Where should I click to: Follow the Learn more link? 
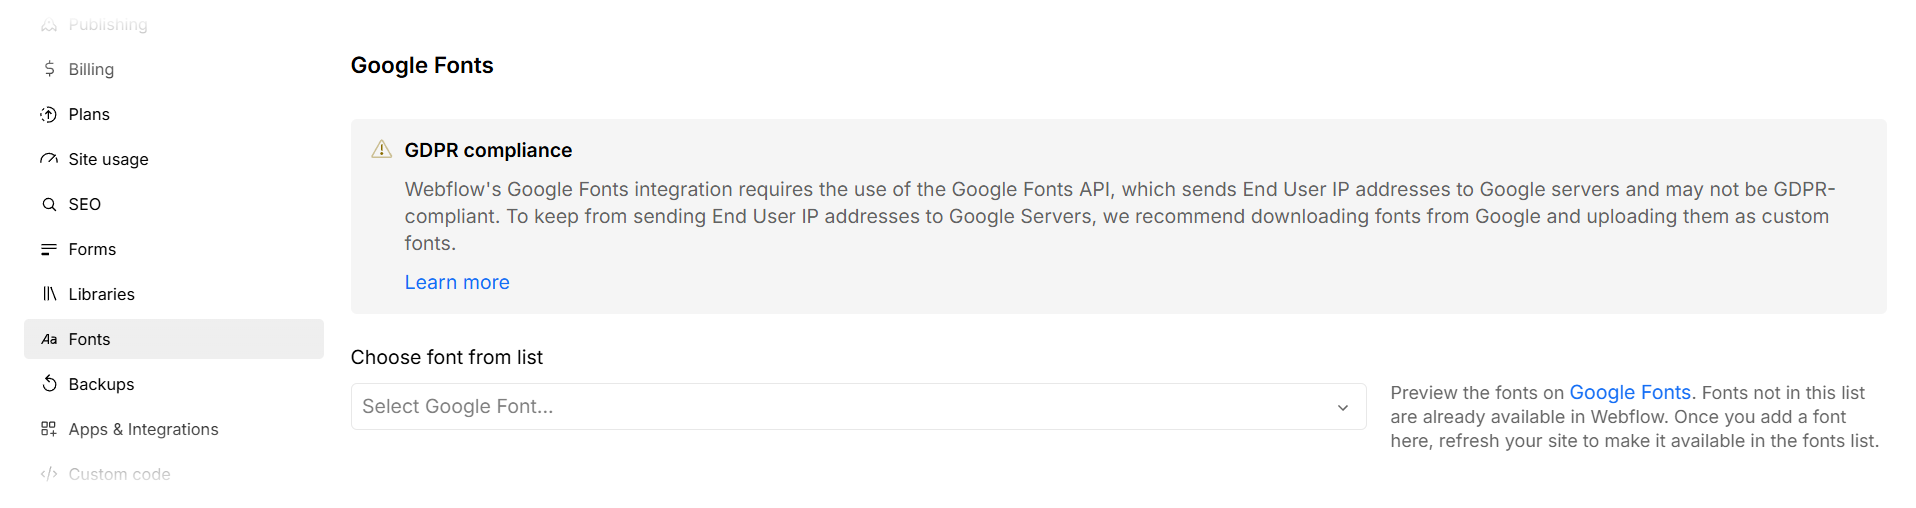pos(457,282)
